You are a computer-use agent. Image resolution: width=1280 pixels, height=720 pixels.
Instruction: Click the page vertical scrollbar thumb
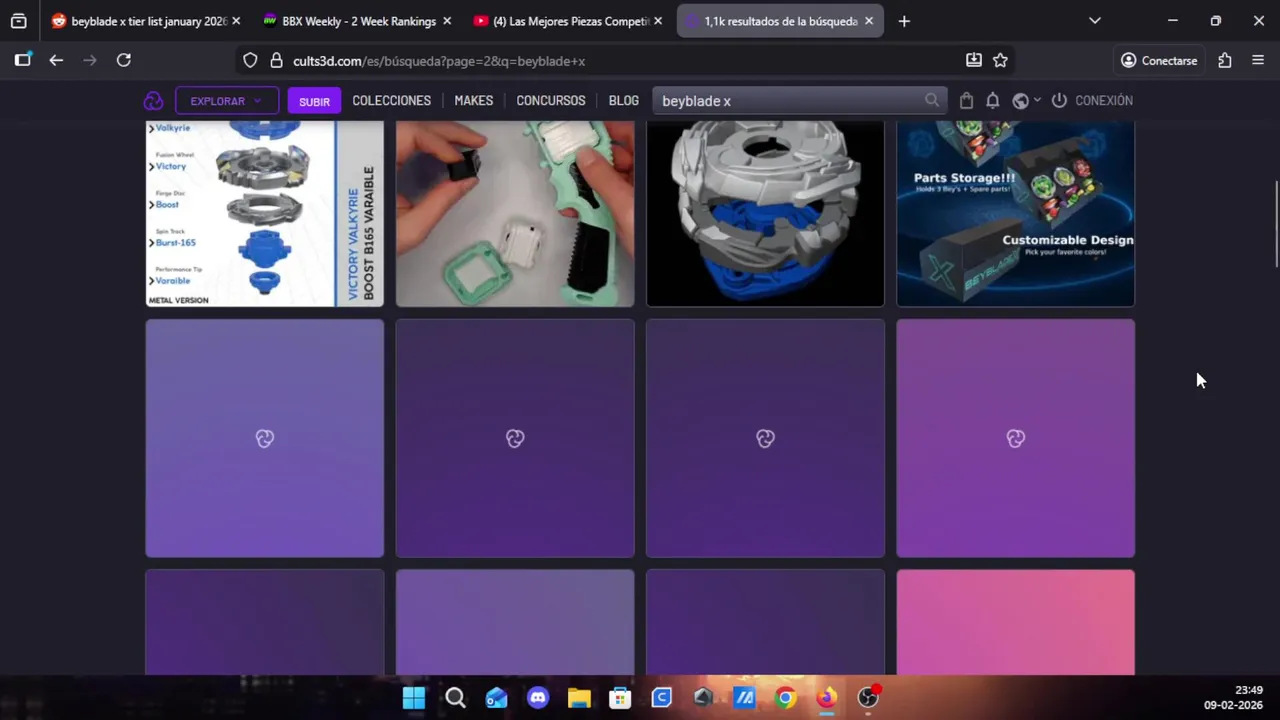[1276, 224]
